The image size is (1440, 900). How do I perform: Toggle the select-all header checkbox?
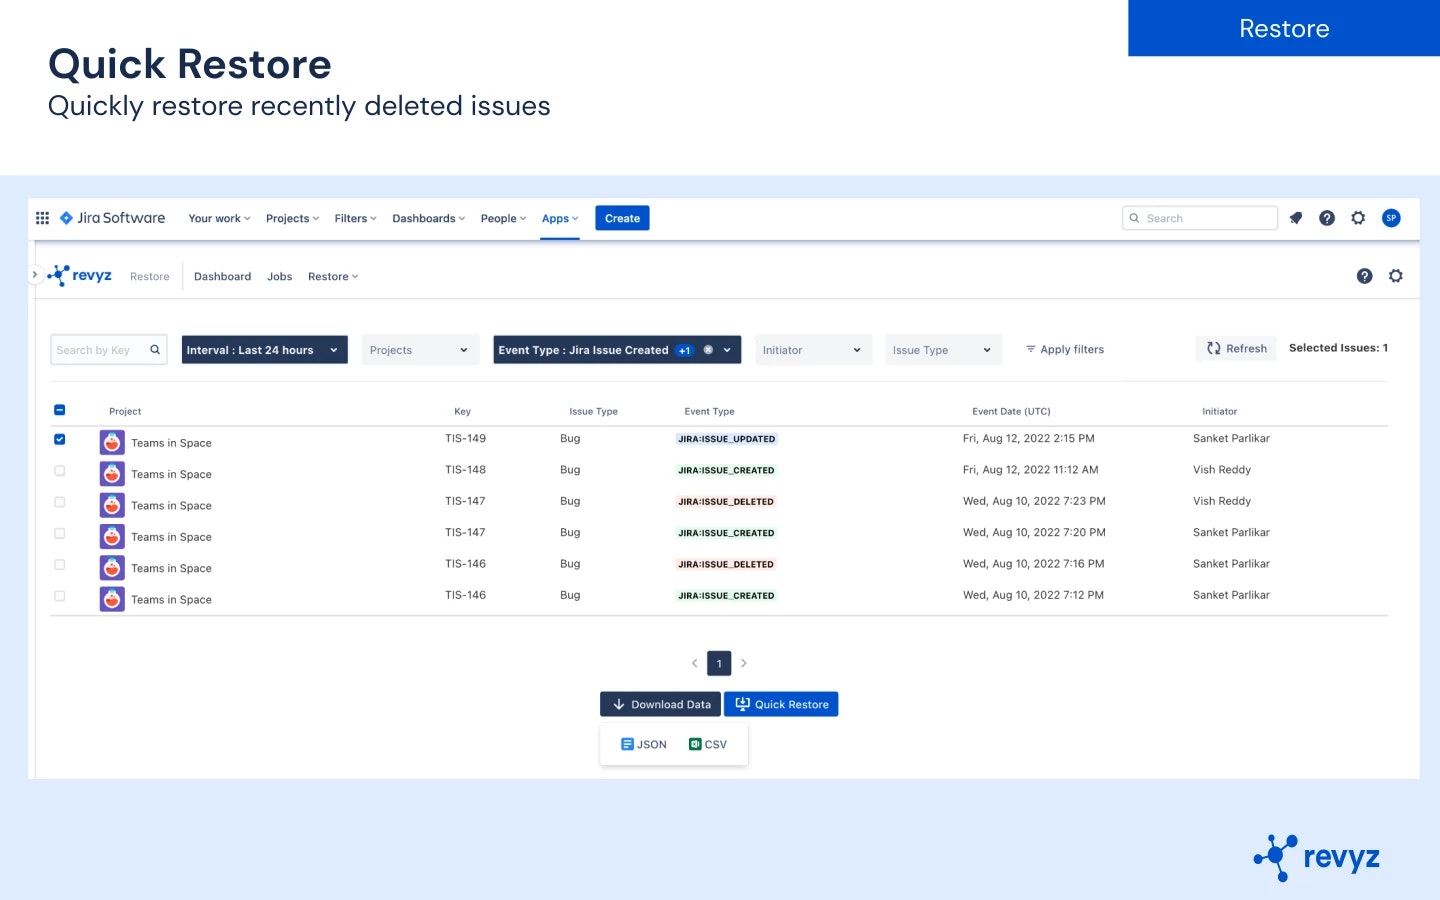point(59,410)
